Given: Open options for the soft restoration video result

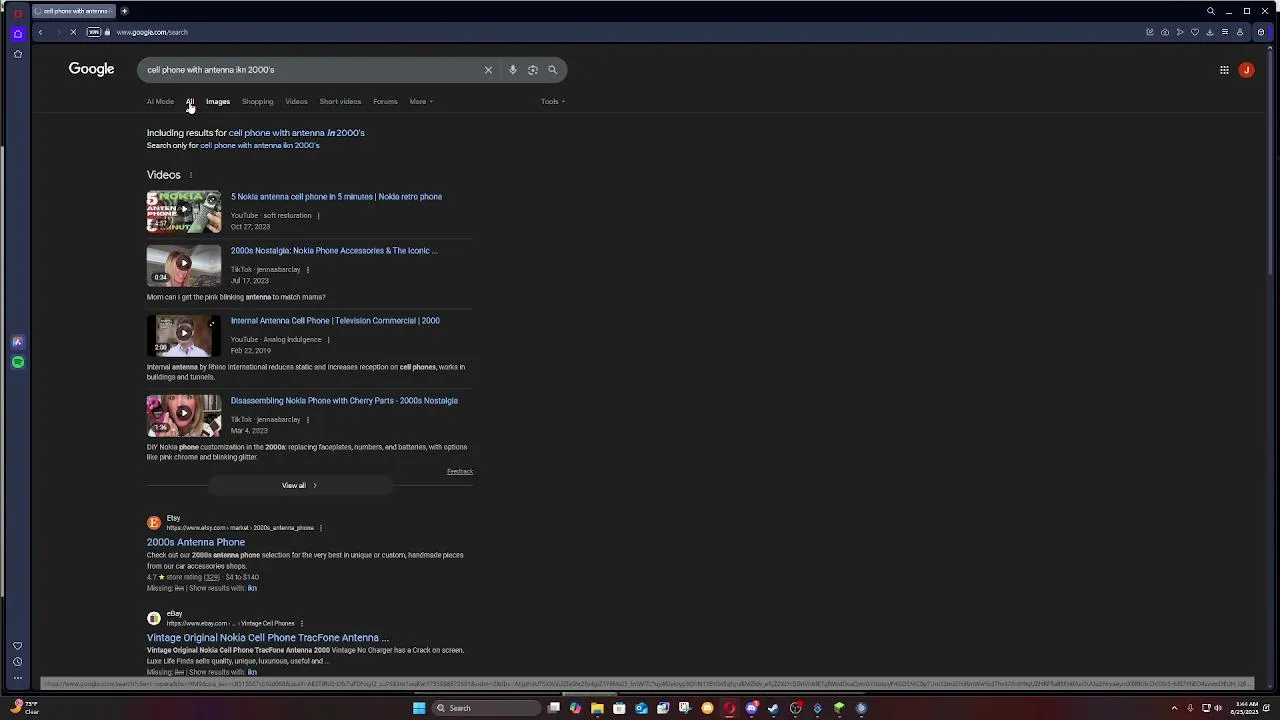Looking at the screenshot, I should point(318,215).
